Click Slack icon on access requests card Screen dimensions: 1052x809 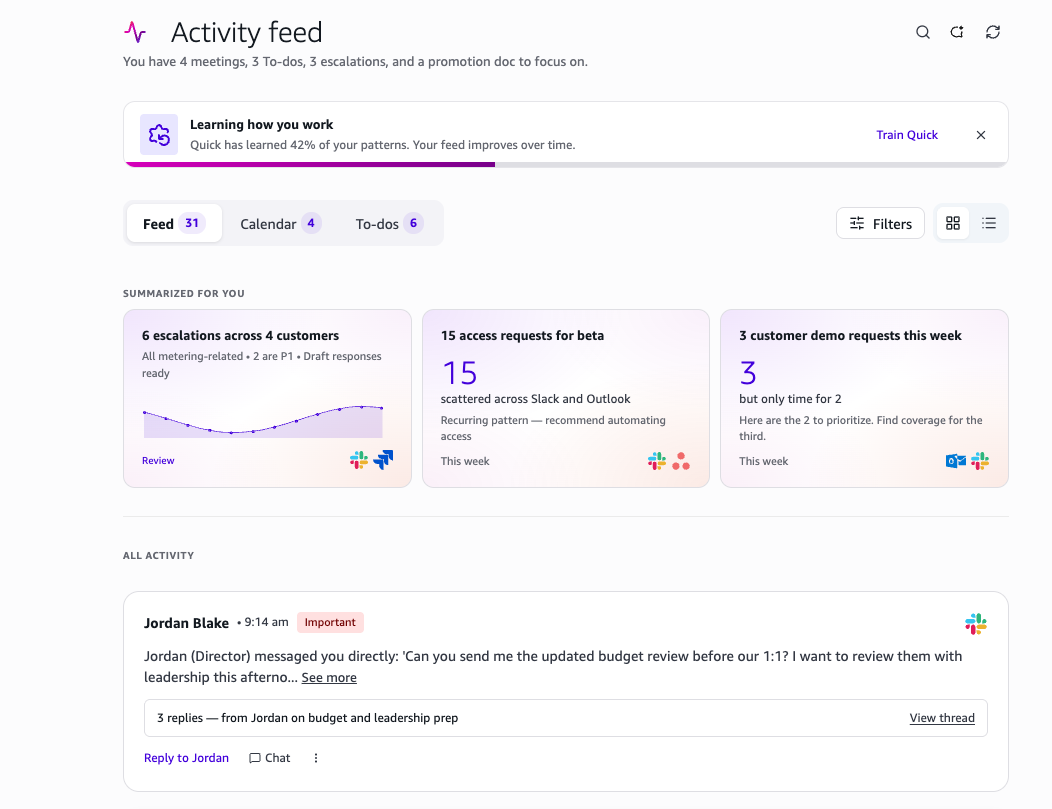[x=657, y=461]
